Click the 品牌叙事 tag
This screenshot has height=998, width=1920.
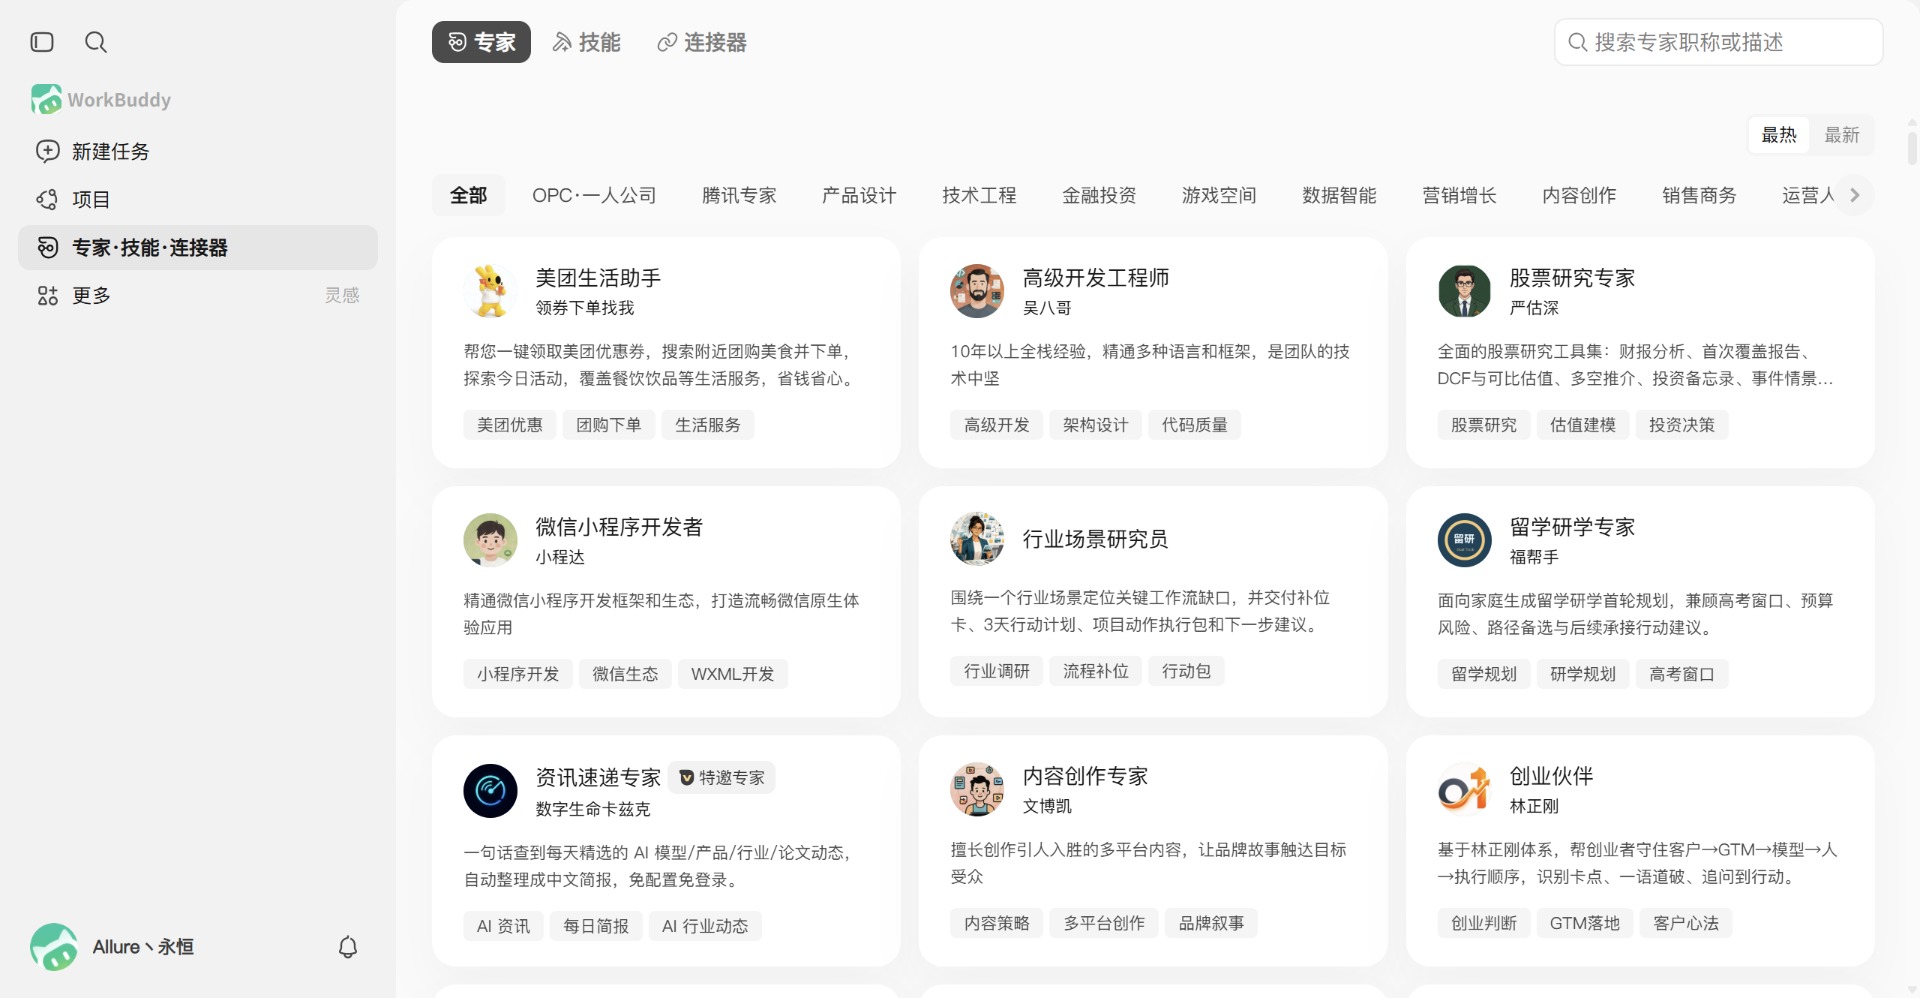click(1211, 923)
